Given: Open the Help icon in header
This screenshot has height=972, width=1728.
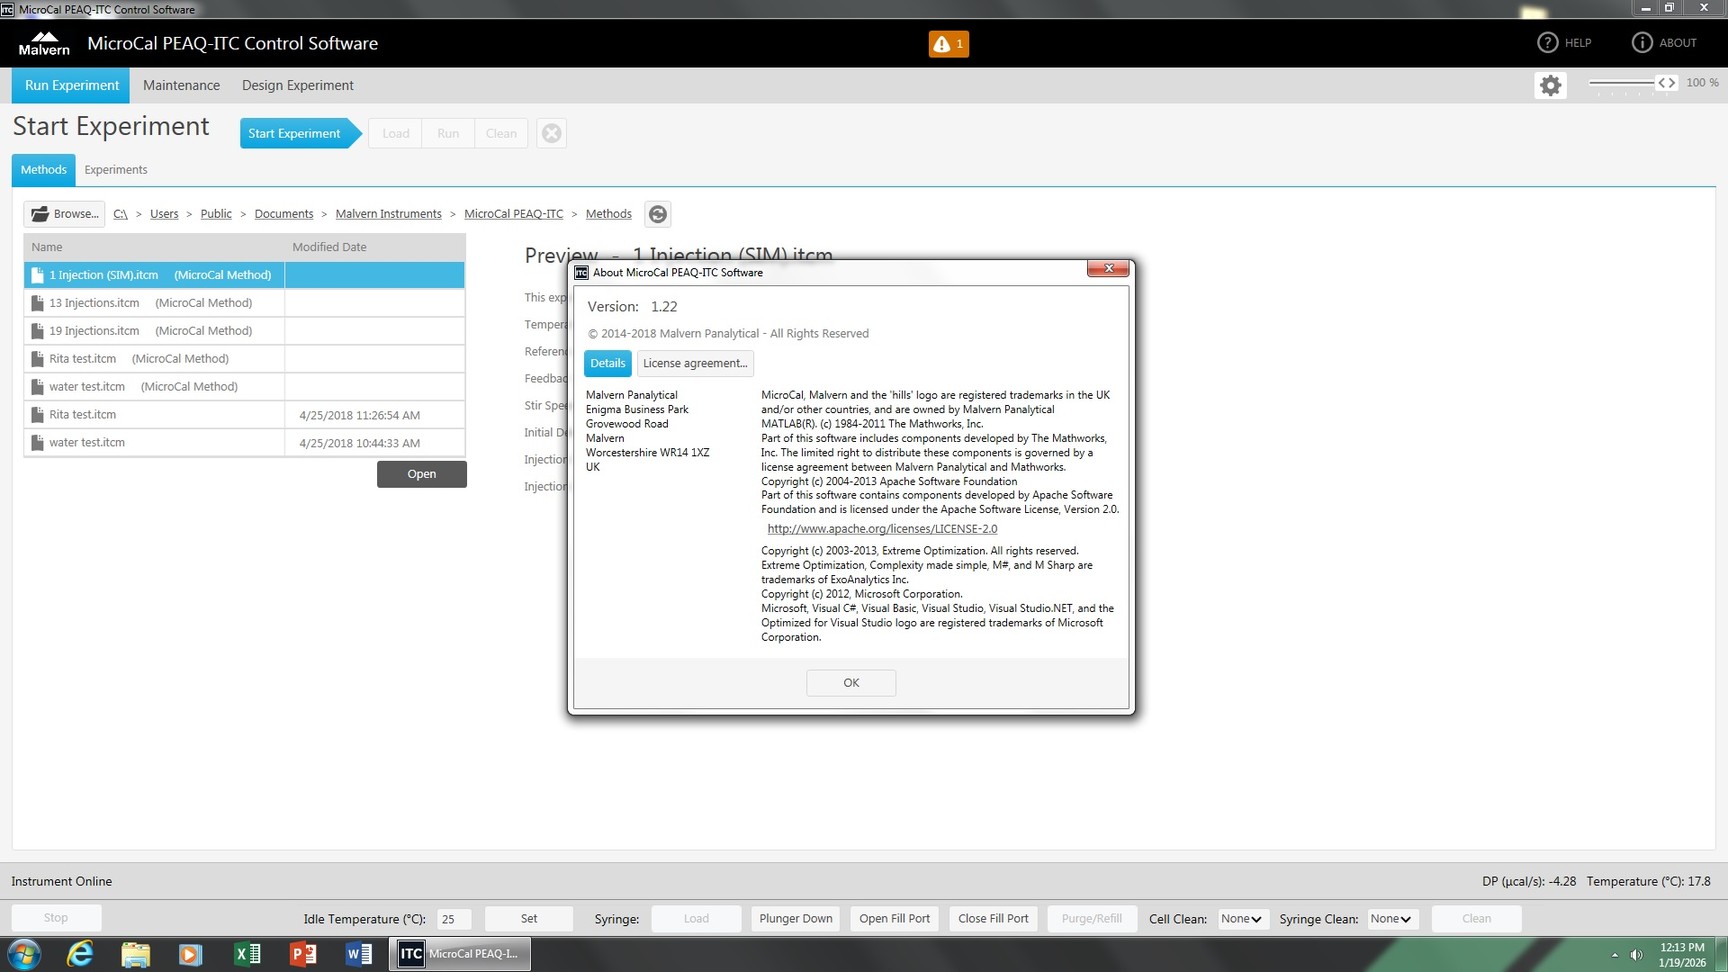Looking at the screenshot, I should [1547, 43].
